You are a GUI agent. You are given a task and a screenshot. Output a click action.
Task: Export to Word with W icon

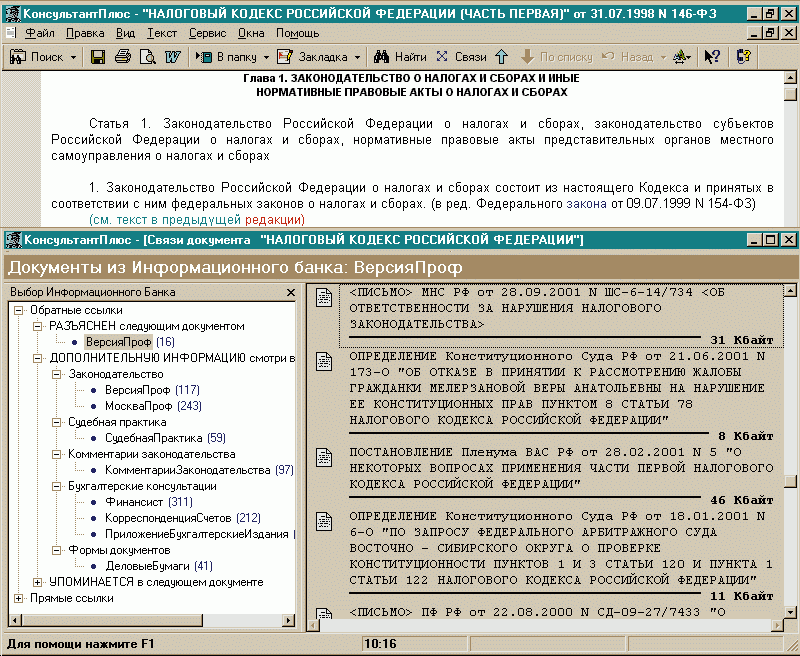pos(172,57)
